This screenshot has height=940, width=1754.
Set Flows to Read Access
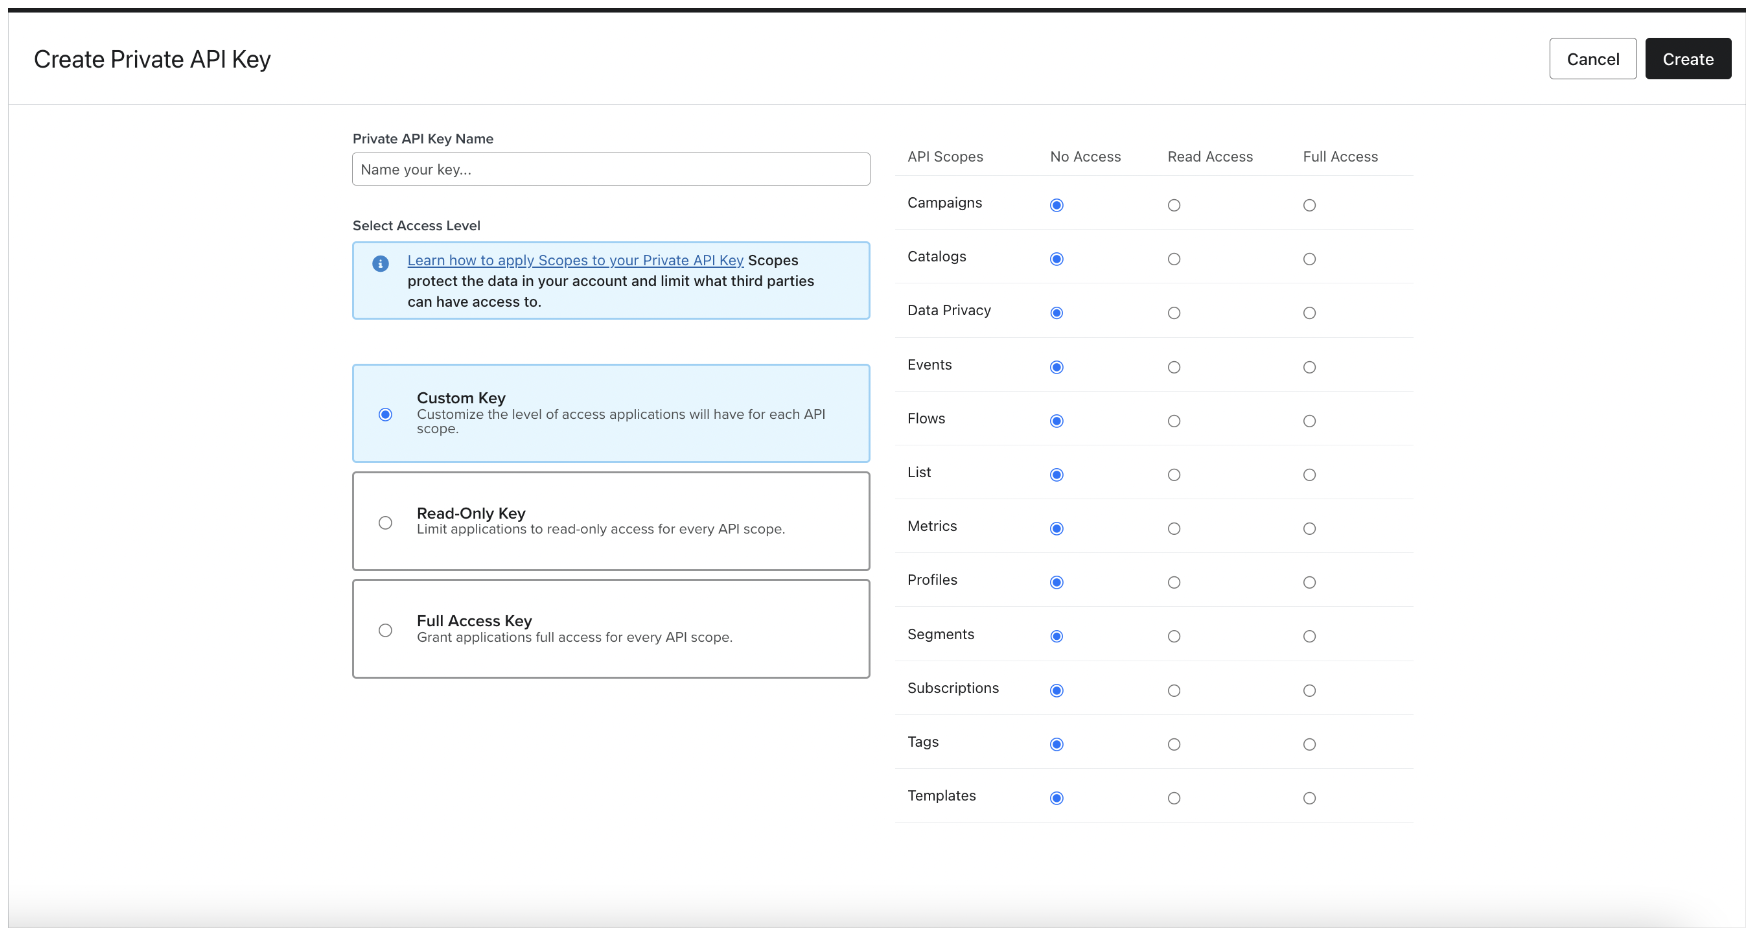[x=1174, y=422]
